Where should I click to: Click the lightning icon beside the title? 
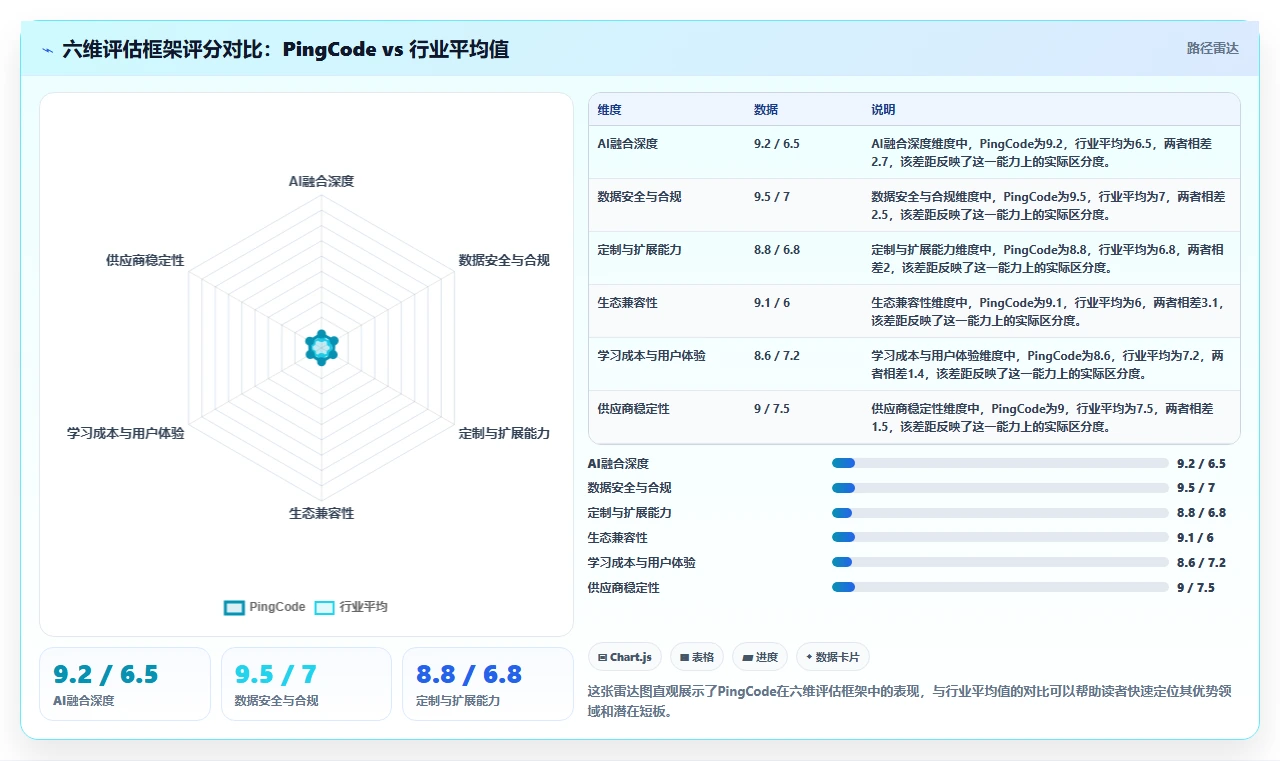click(48, 49)
